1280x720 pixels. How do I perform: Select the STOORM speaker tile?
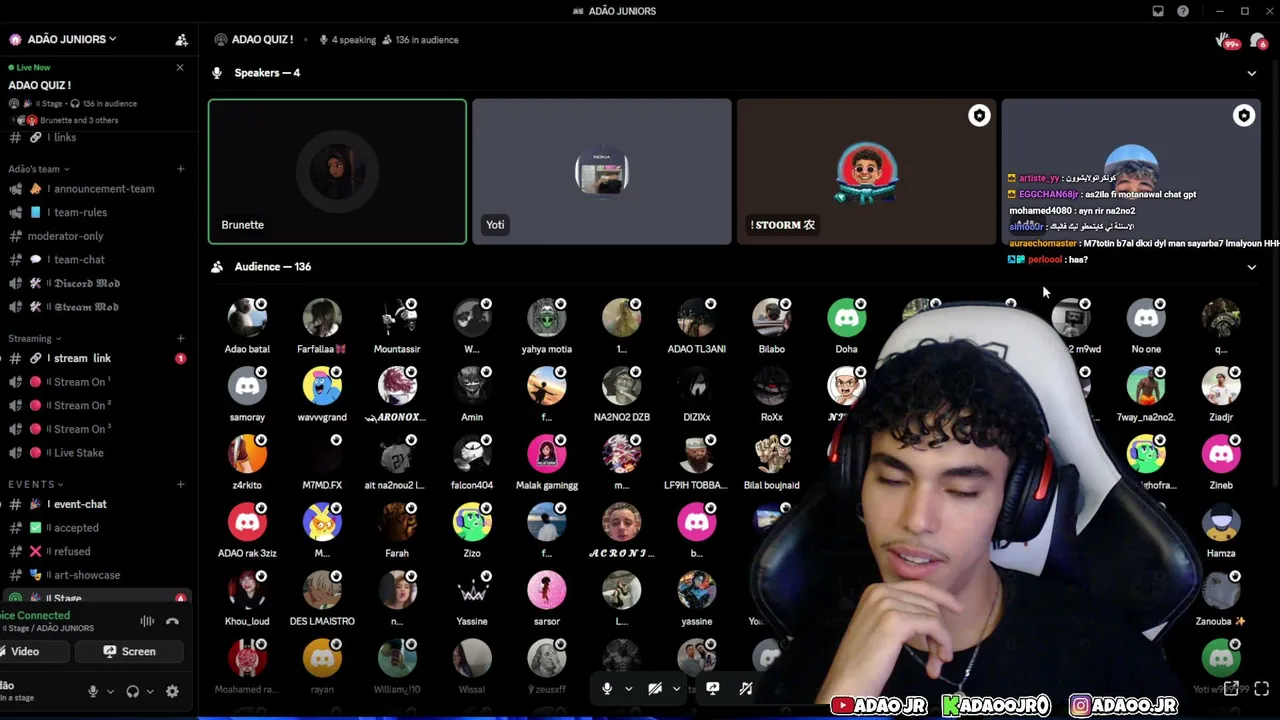(866, 171)
